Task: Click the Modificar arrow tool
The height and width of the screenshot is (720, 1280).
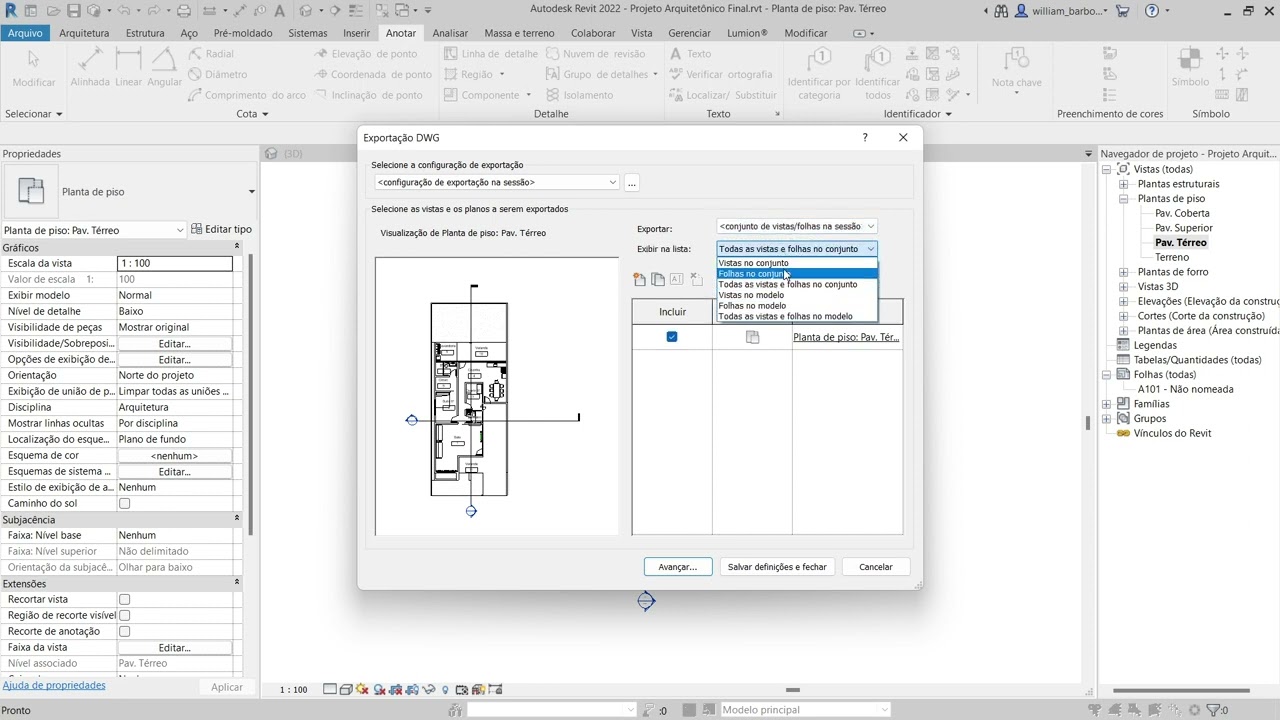Action: pyautogui.click(x=34, y=67)
